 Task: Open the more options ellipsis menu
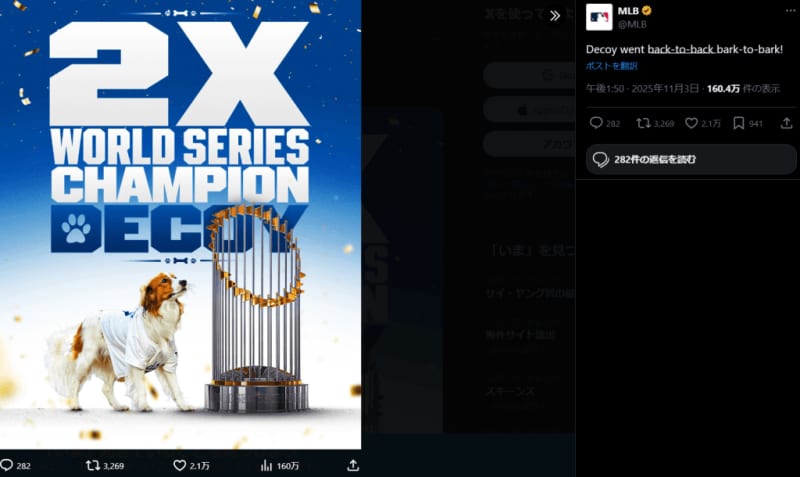790,11
